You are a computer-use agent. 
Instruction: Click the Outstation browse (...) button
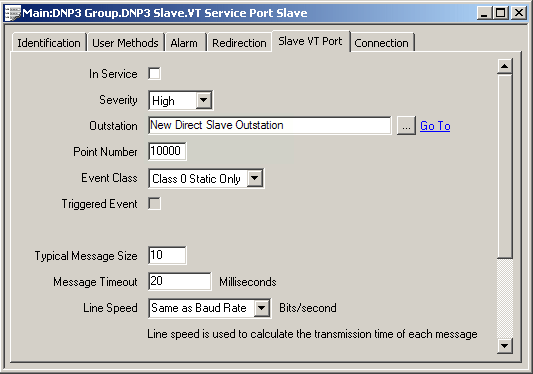(x=406, y=126)
